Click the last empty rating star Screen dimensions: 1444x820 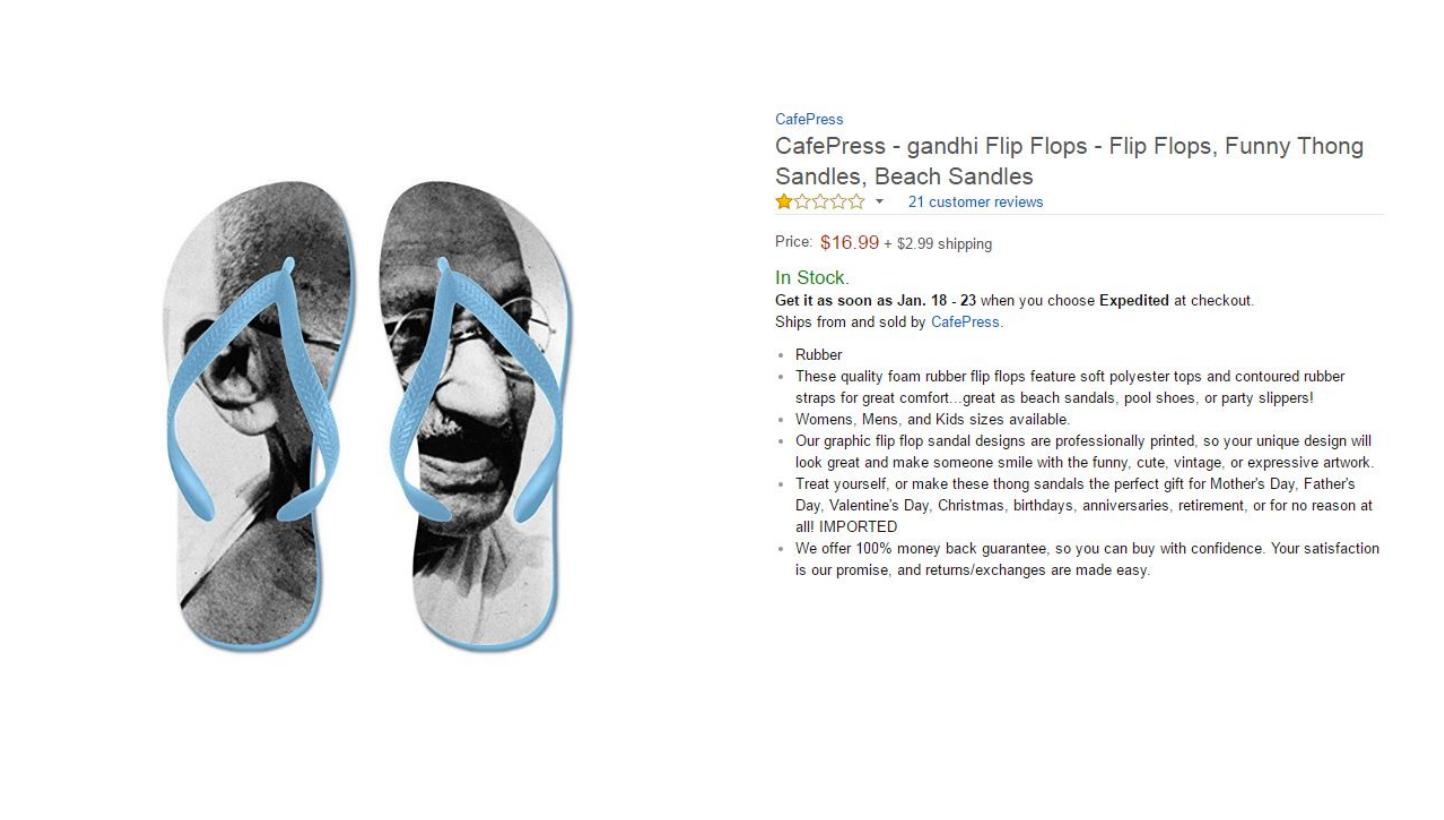tap(856, 202)
